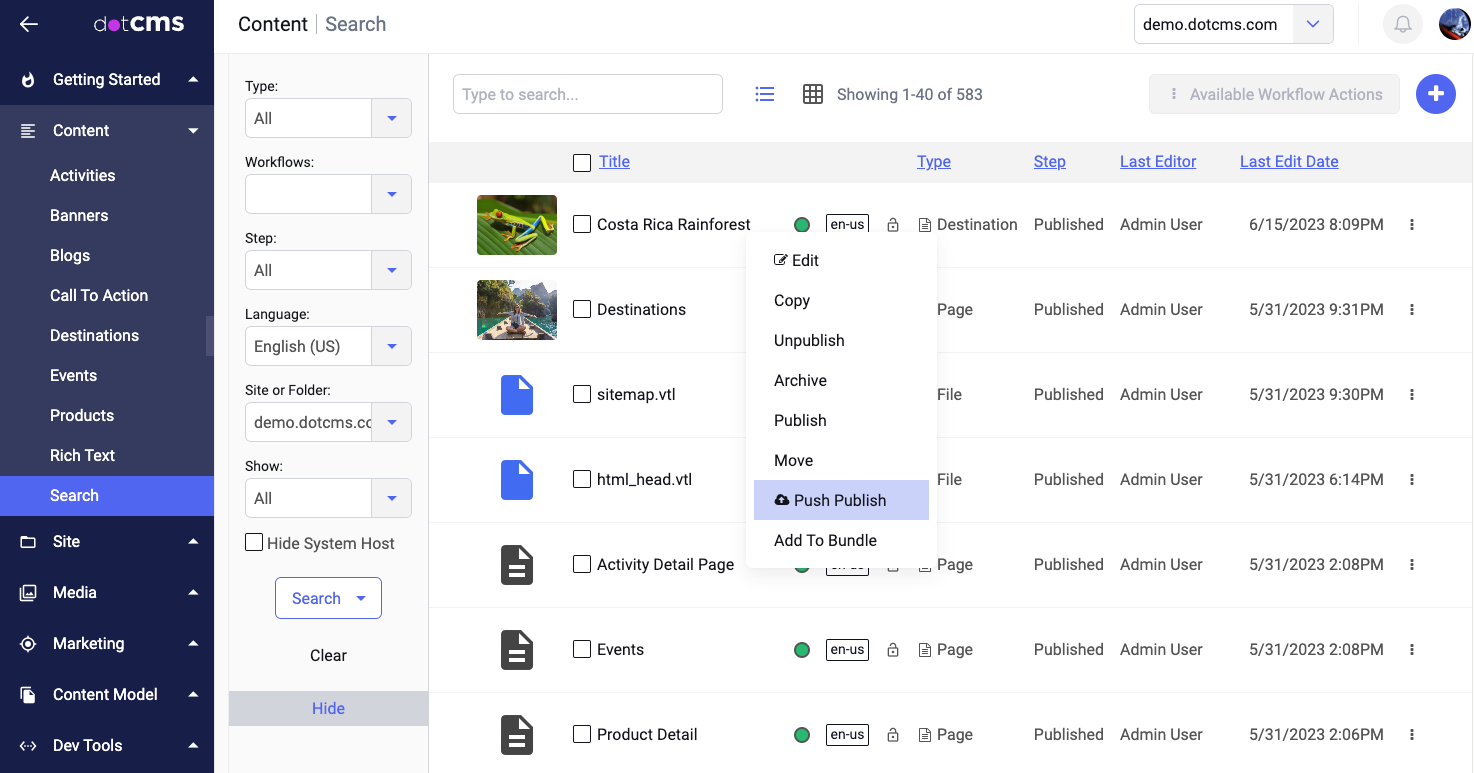This screenshot has height=773, width=1474.
Task: Choose Push Publish from context menu
Action: click(840, 500)
